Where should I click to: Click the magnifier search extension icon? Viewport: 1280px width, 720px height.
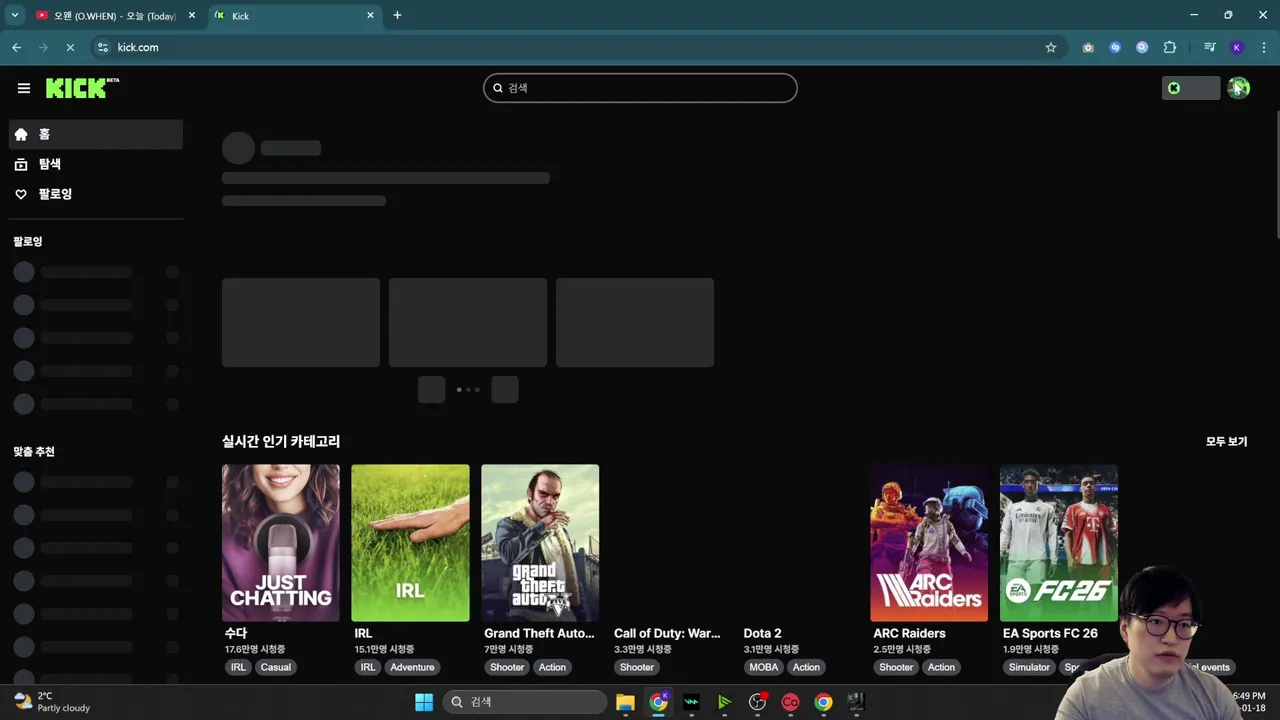tap(1142, 47)
